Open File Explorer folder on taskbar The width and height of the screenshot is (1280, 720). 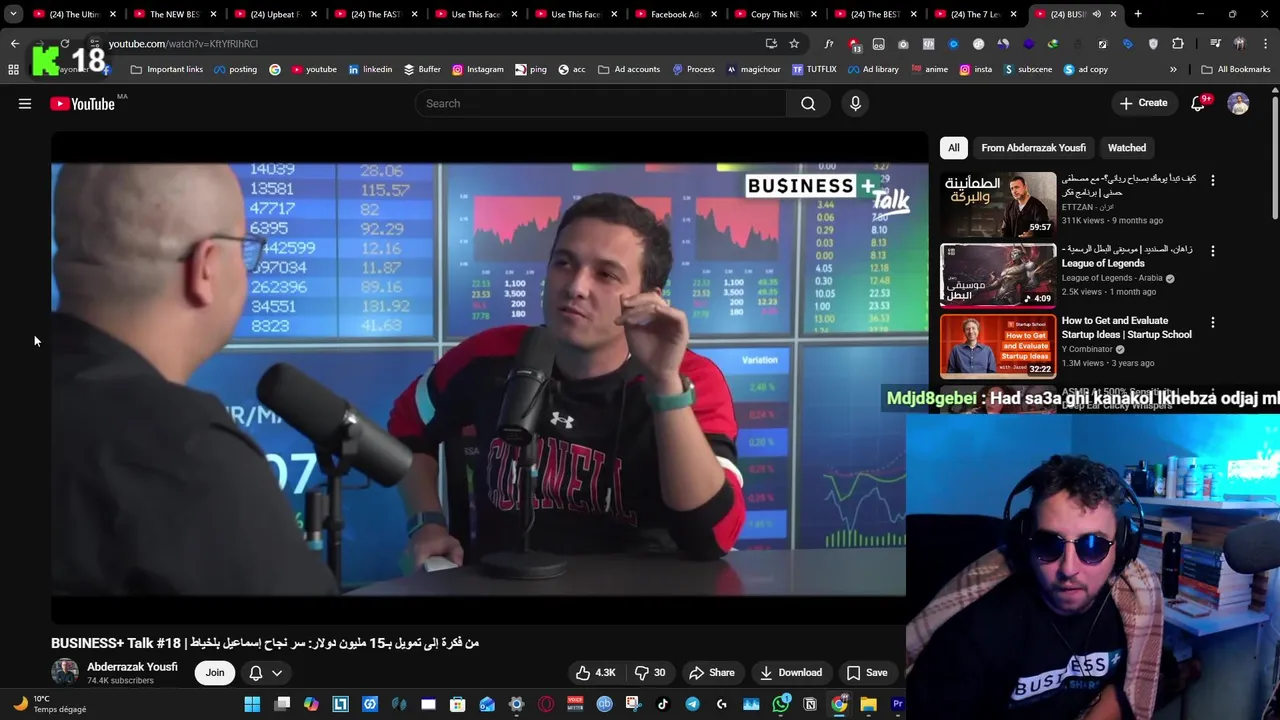coord(868,704)
